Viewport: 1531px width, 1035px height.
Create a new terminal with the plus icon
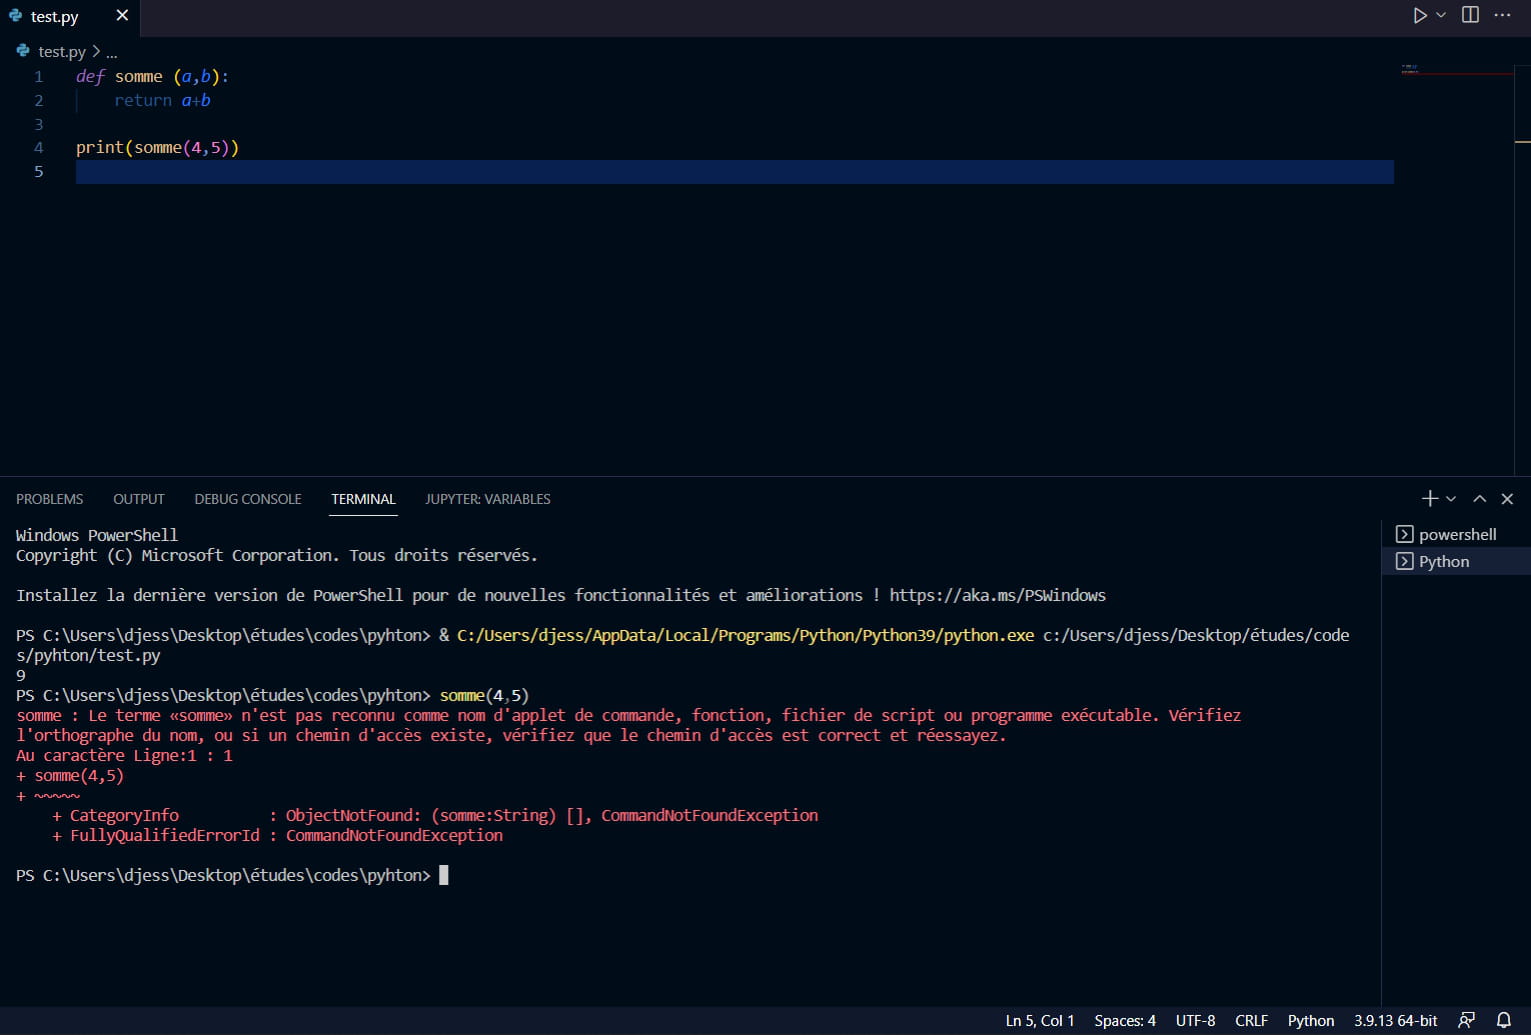click(1428, 498)
